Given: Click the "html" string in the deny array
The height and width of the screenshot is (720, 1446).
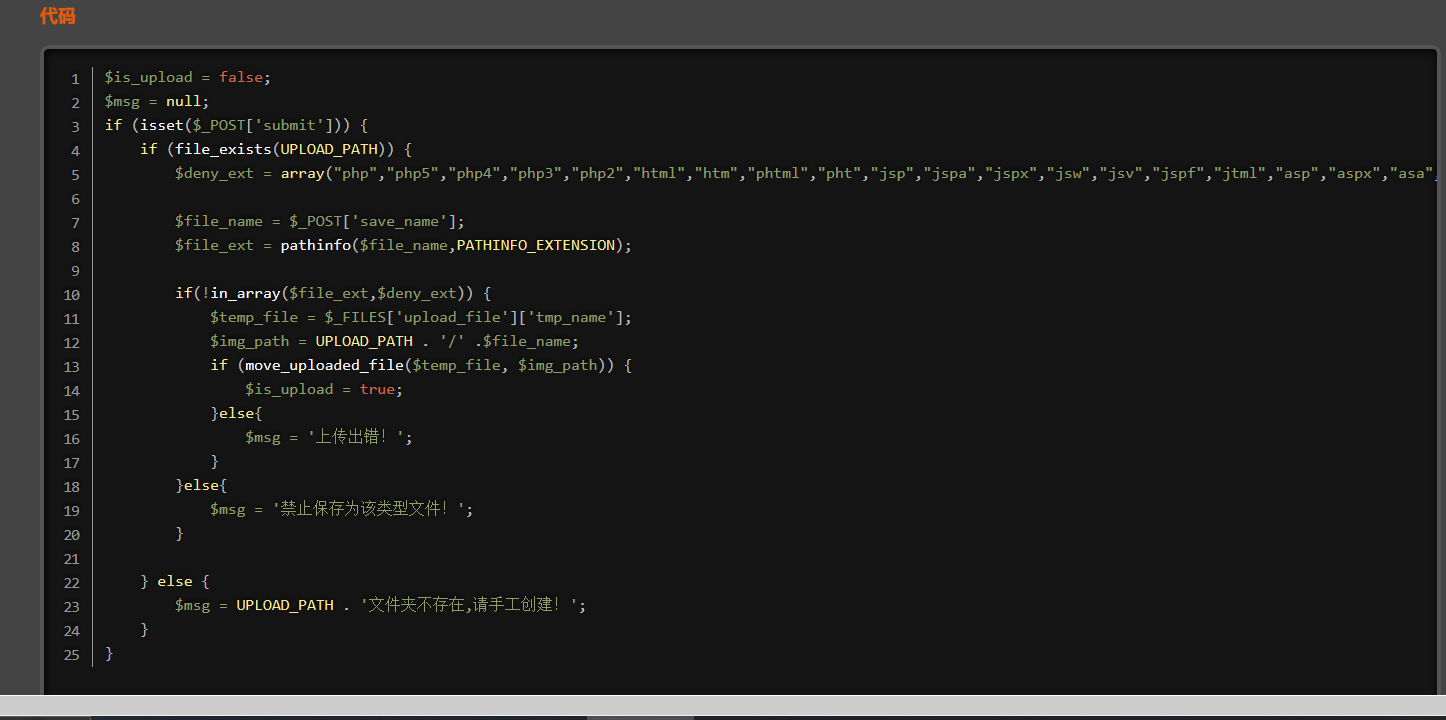Looking at the screenshot, I should 659,173.
